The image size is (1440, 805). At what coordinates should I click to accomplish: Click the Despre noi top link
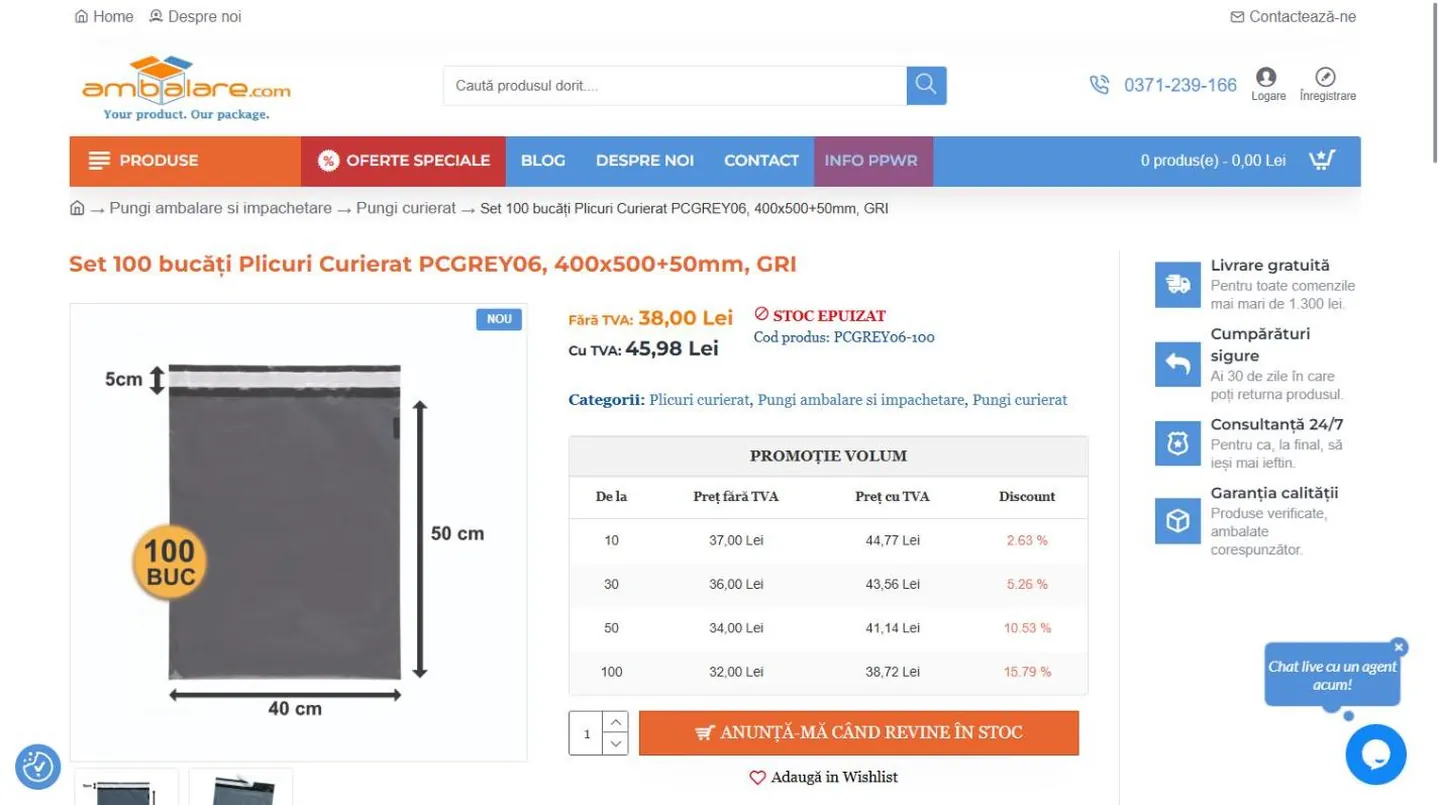[x=195, y=16]
